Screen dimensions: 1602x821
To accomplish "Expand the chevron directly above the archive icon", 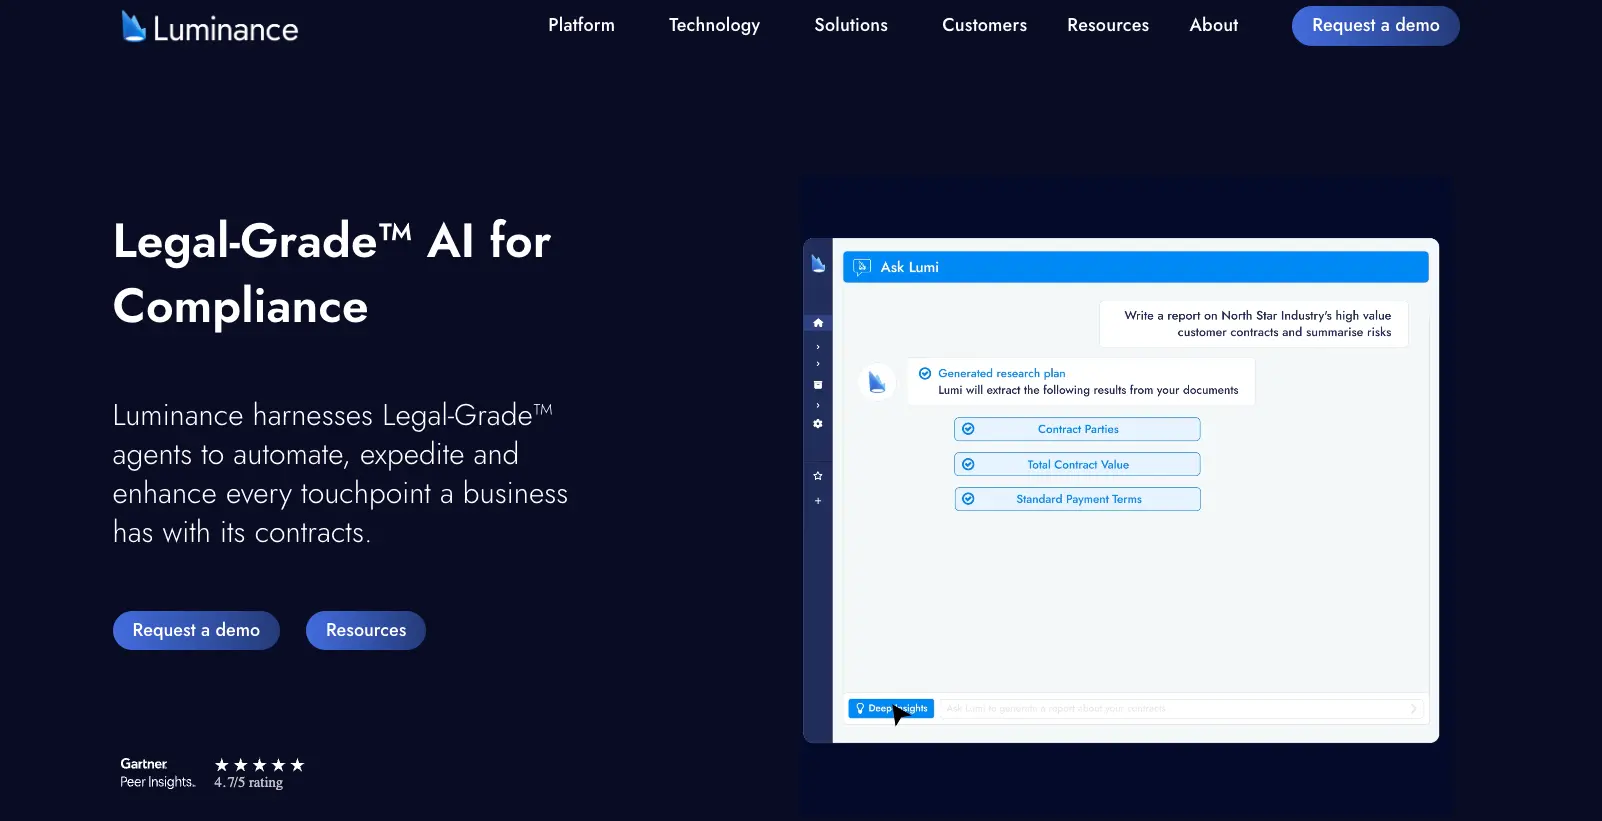I will coord(818,364).
